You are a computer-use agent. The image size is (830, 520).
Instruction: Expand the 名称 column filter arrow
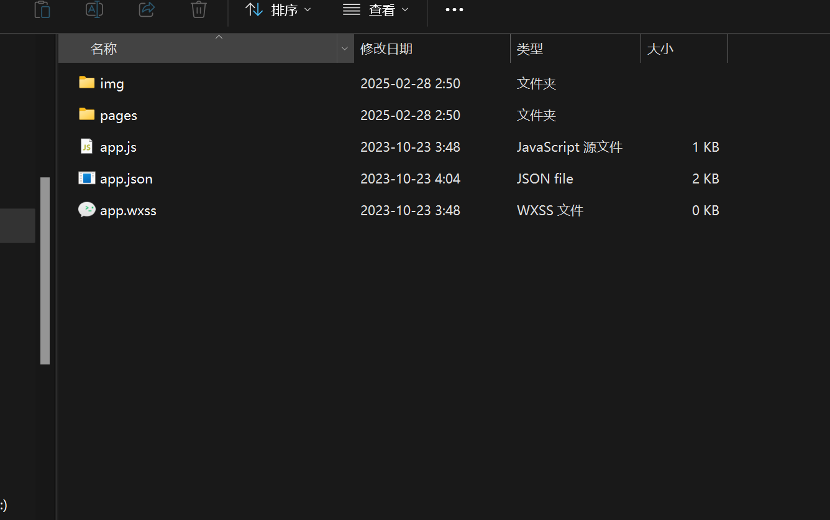click(344, 49)
